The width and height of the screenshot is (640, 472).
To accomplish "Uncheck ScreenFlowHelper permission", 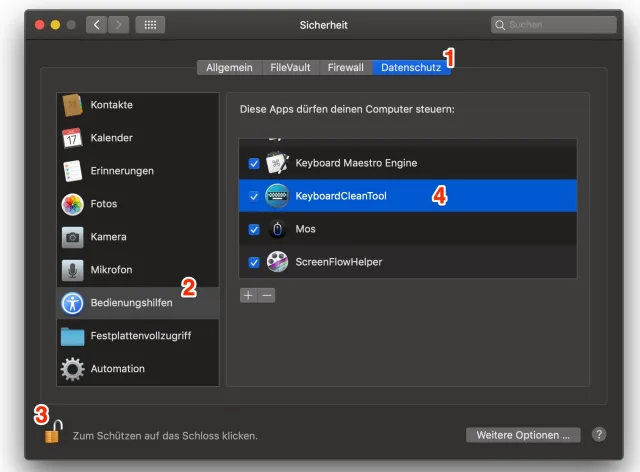I will (254, 262).
